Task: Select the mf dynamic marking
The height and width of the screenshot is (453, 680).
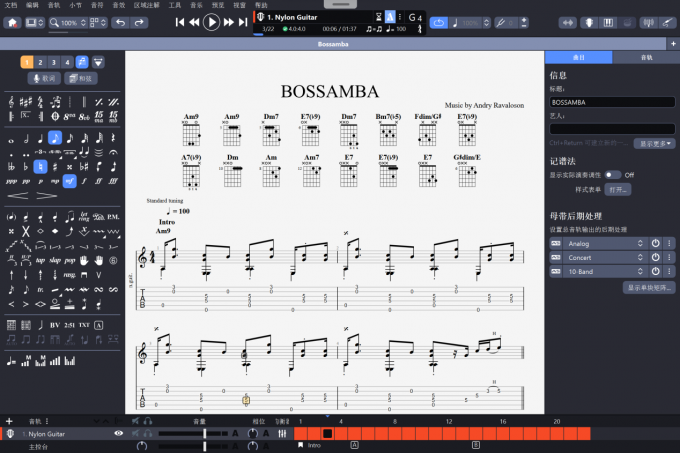Action: pos(69,182)
